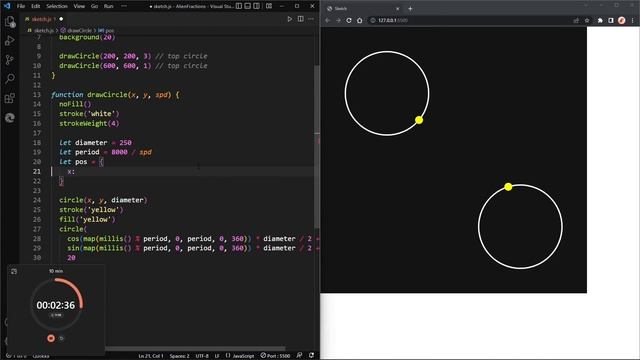Image resolution: width=640 pixels, height=360 pixels.
Task: Open the editor More Actions ellipsis
Action: [x=311, y=19]
